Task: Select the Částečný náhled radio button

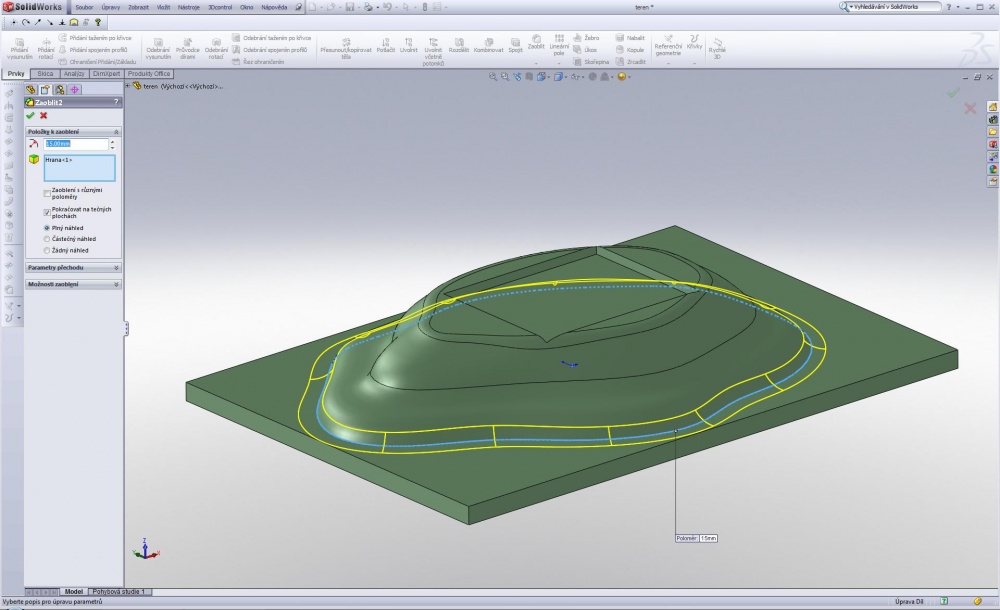Action: [47, 239]
